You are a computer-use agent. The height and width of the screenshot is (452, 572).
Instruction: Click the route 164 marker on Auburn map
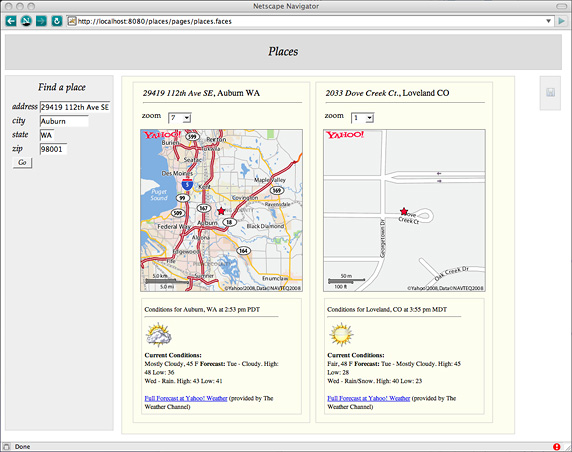243,251
